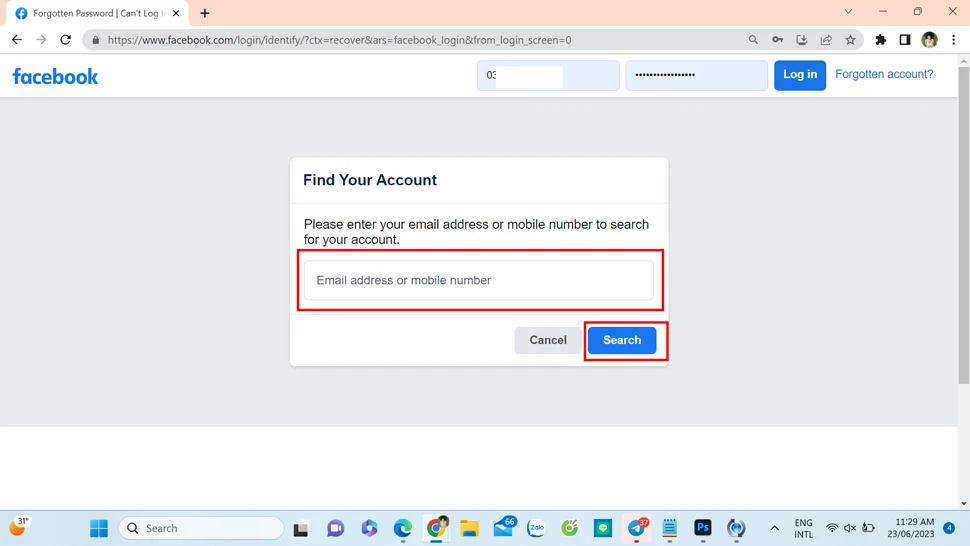The width and height of the screenshot is (970, 546).
Task: Open the zoom magnifier in address bar
Action: [x=753, y=40]
